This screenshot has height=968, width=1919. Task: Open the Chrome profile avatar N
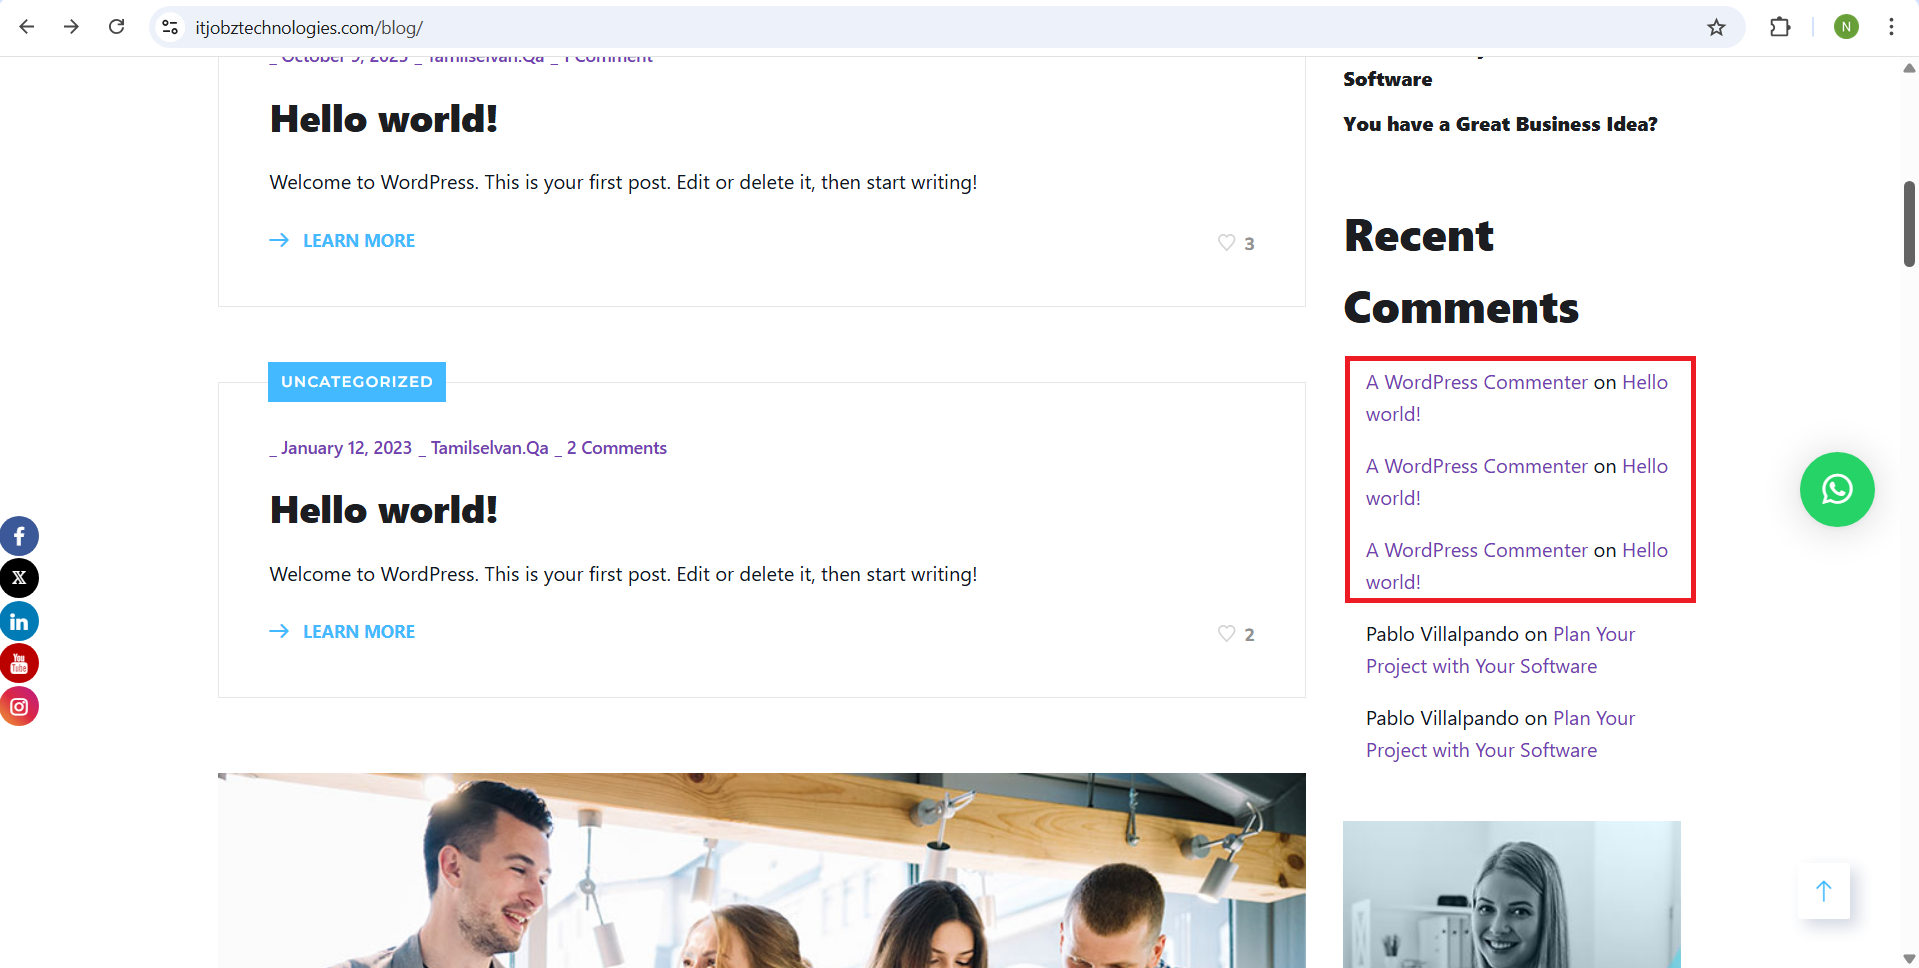point(1846,28)
